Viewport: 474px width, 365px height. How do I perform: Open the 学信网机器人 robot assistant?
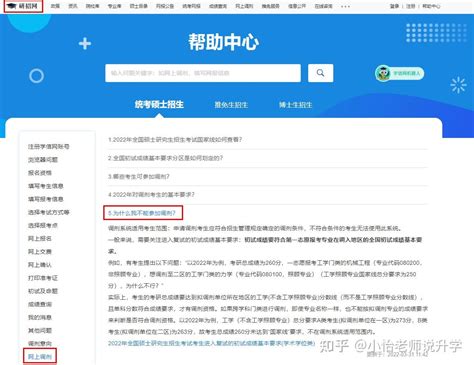399,73
